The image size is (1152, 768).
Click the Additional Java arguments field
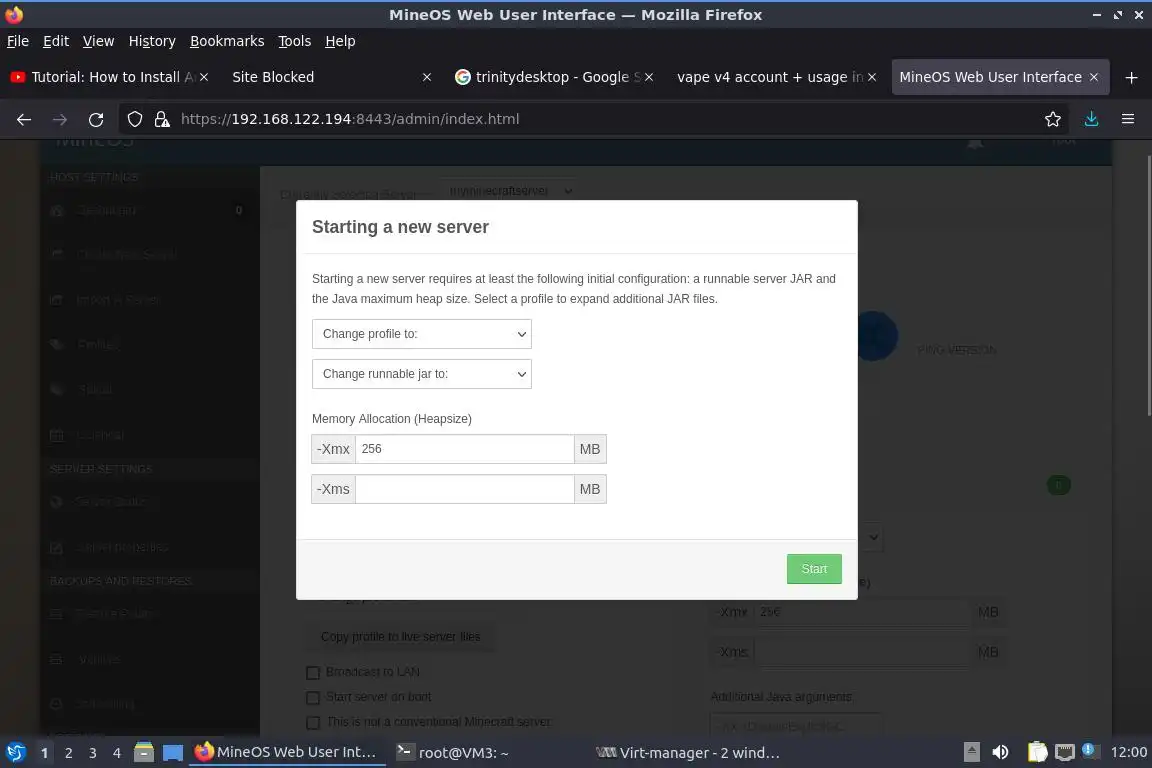click(796, 725)
